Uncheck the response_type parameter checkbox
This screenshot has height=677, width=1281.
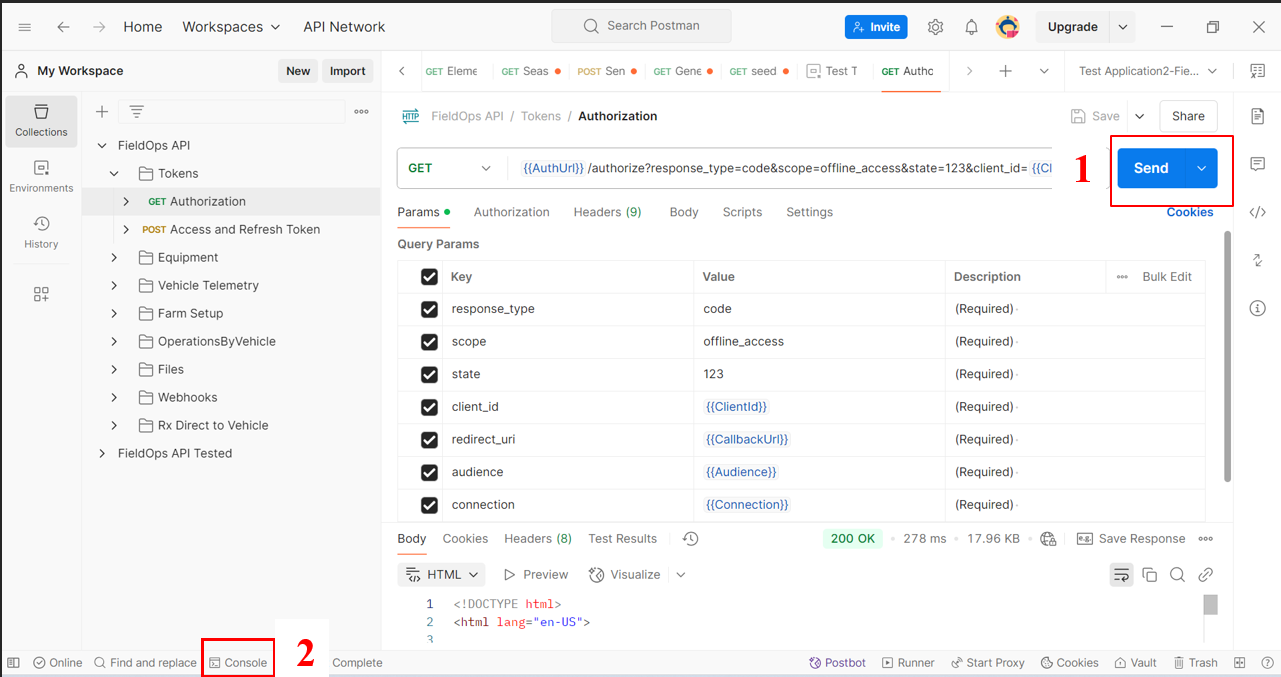[430, 309]
